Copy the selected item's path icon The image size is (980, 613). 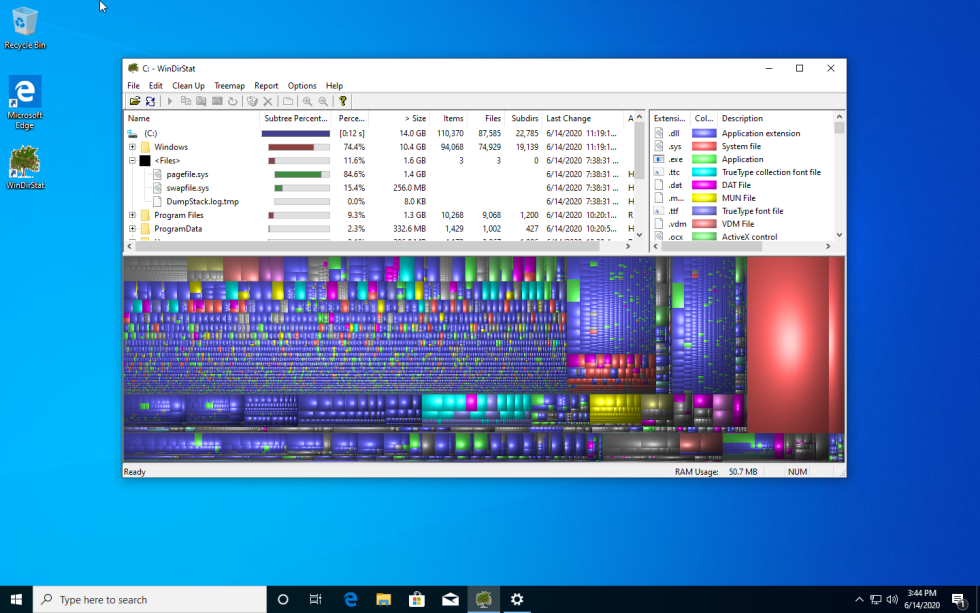[x=187, y=101]
